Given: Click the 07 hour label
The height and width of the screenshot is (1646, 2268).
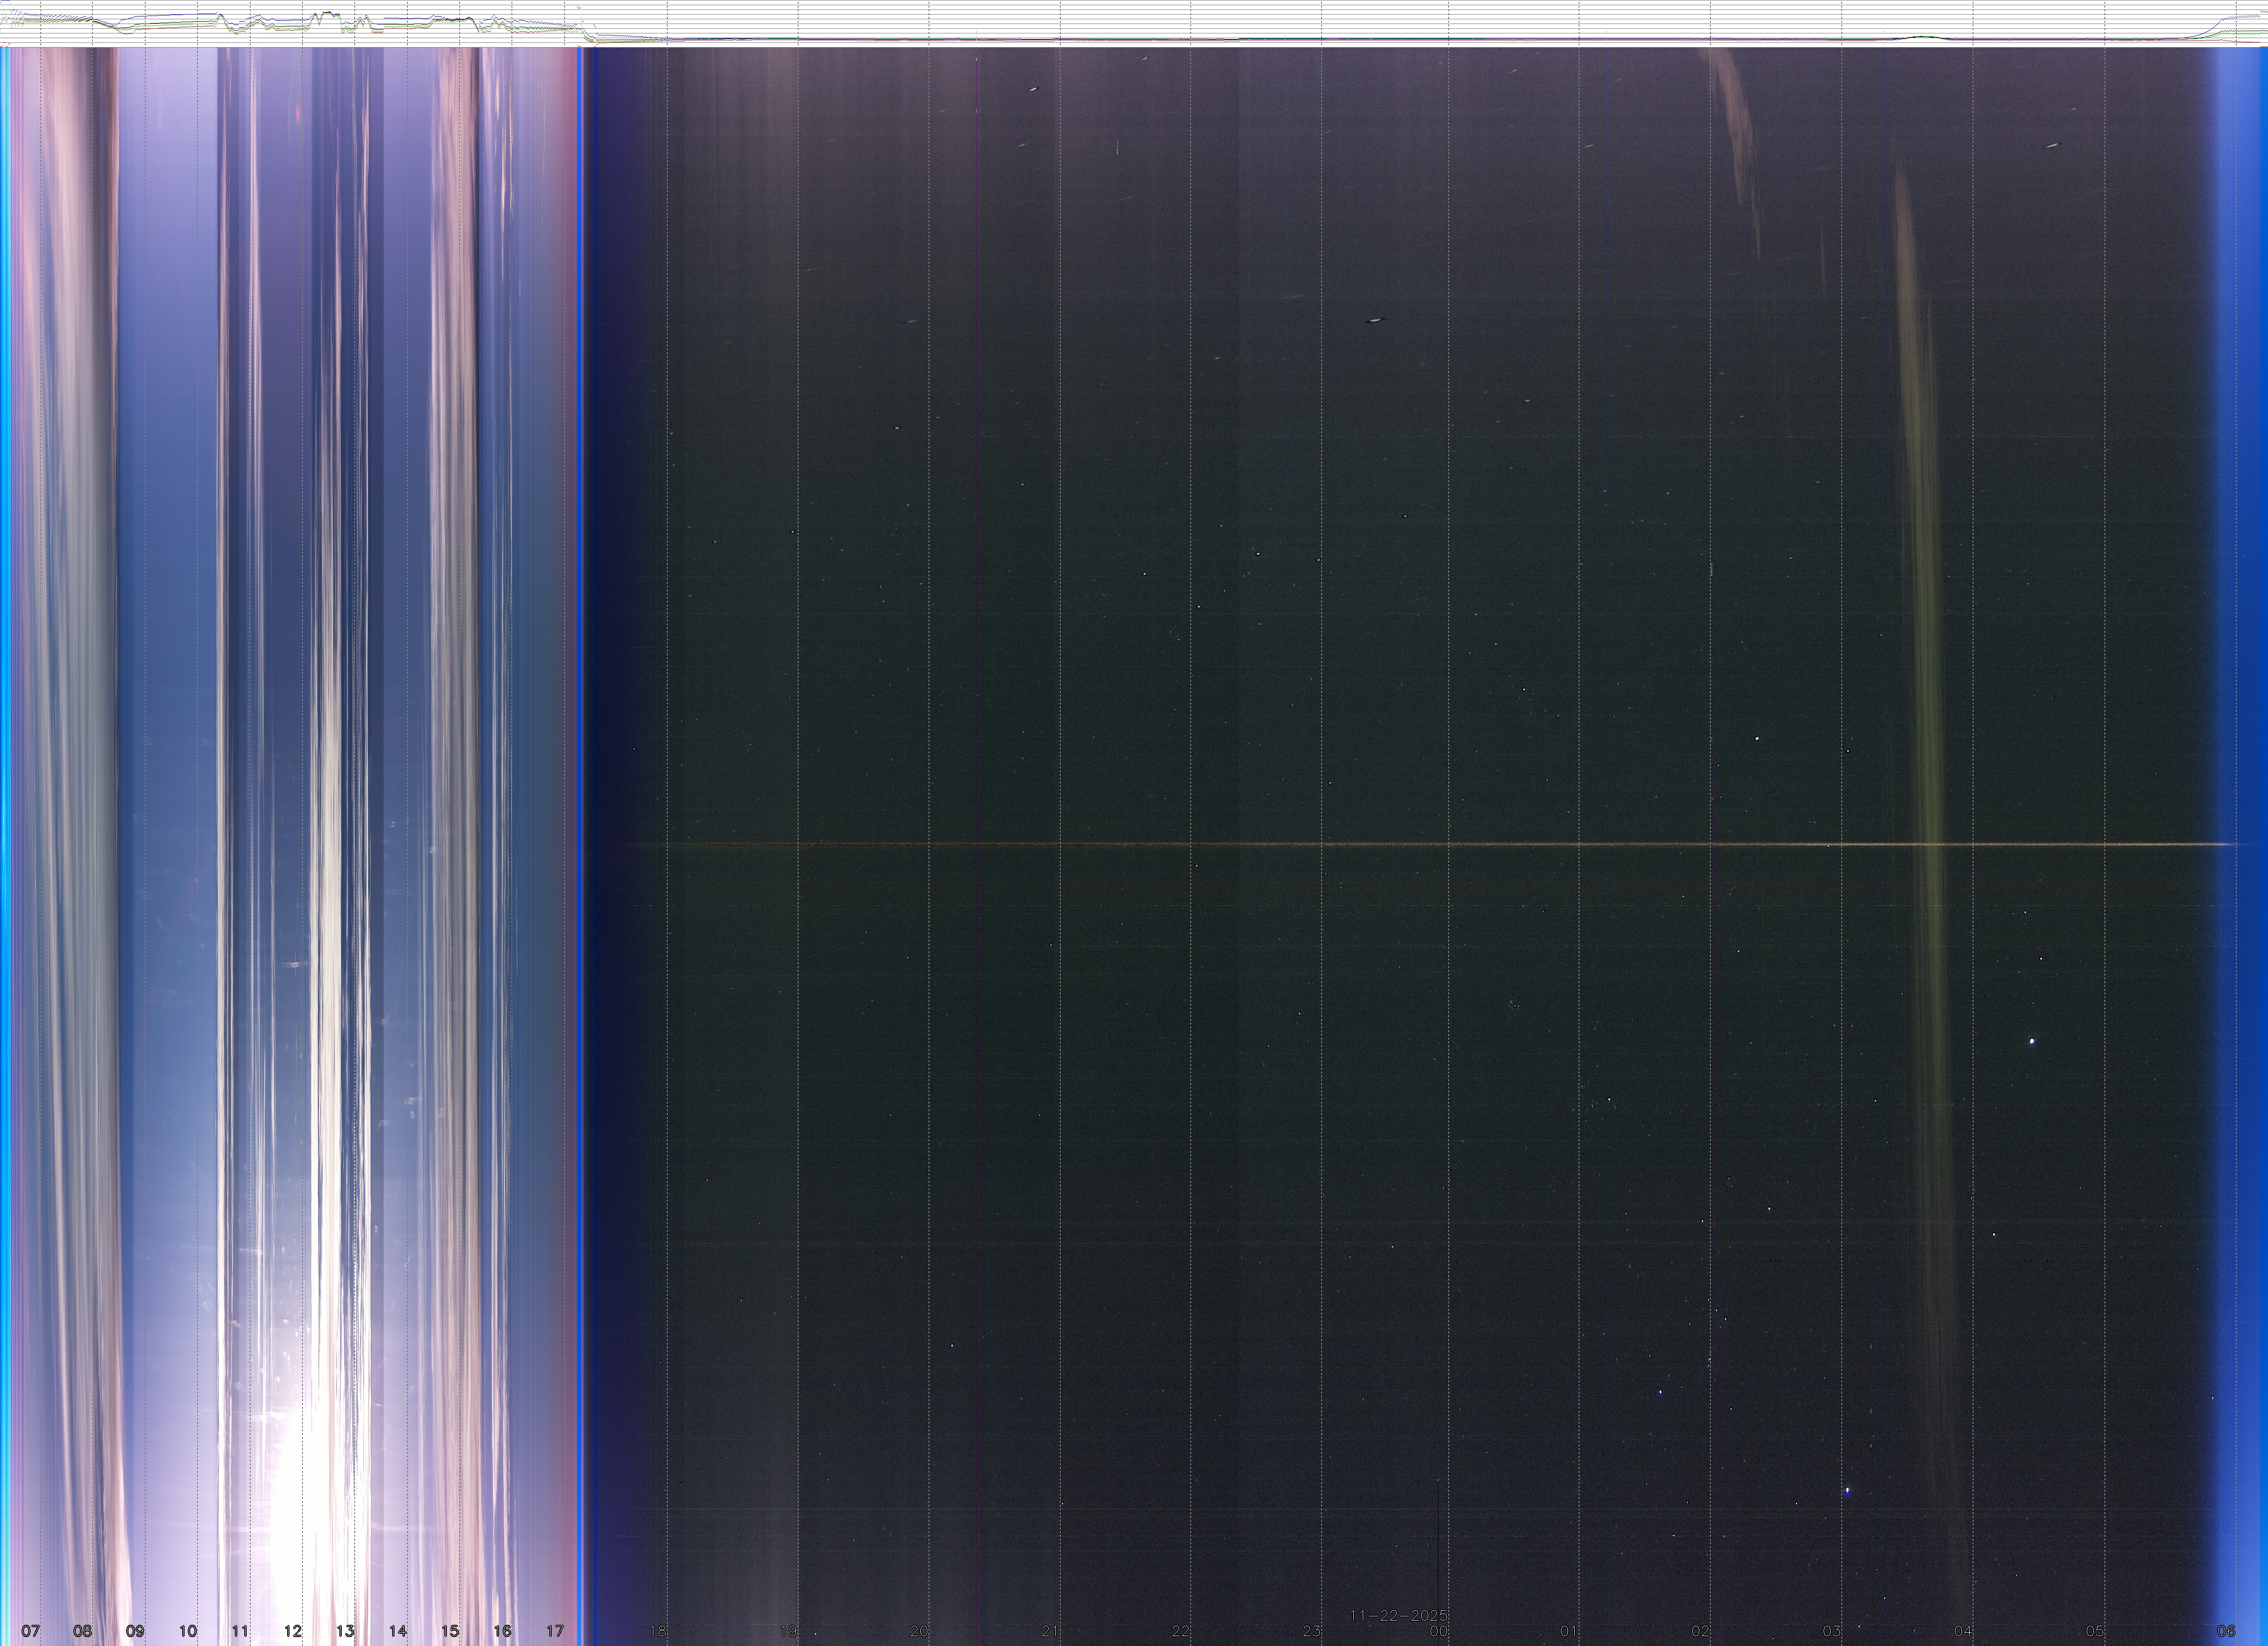Looking at the screenshot, I should click(x=31, y=1631).
